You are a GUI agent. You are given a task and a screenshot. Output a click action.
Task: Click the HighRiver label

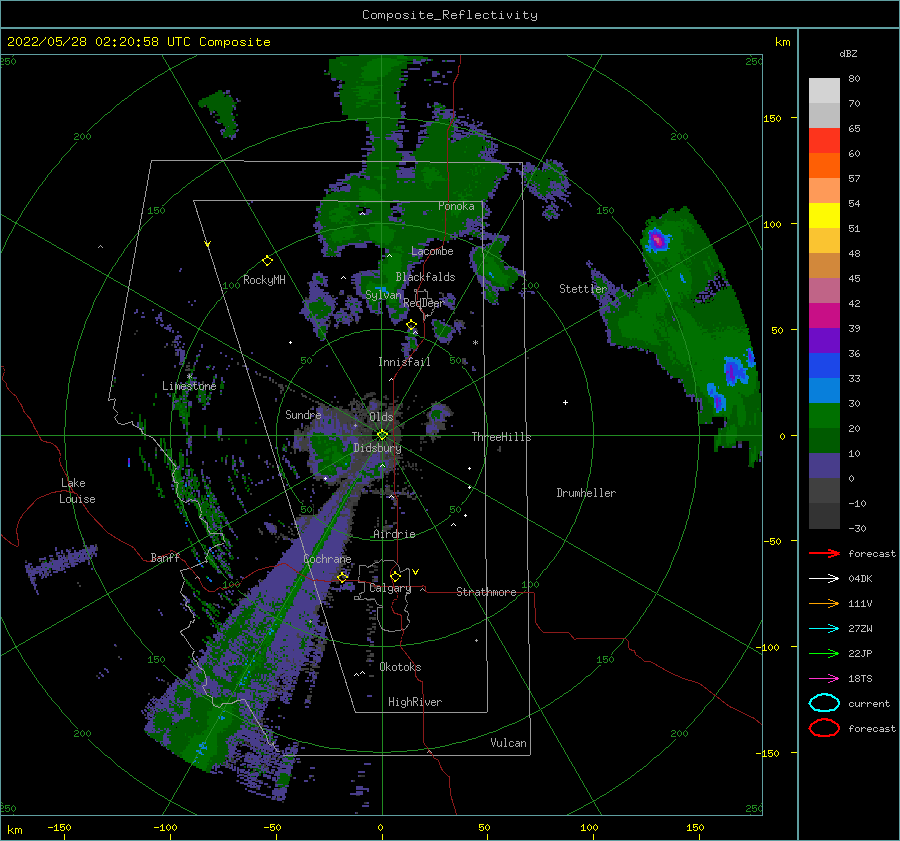tap(415, 702)
